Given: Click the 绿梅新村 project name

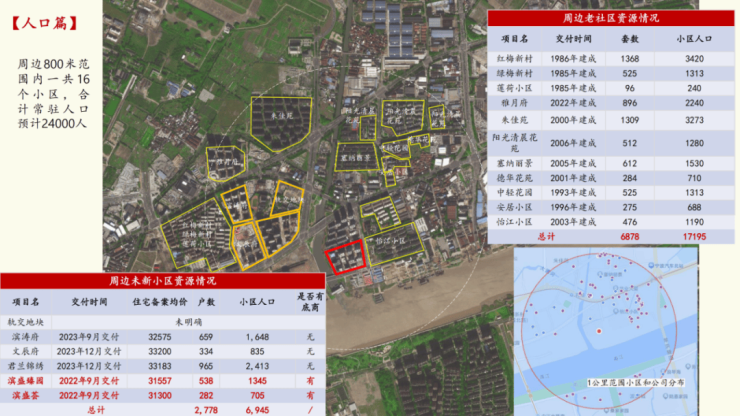Looking at the screenshot, I should click(x=514, y=74).
